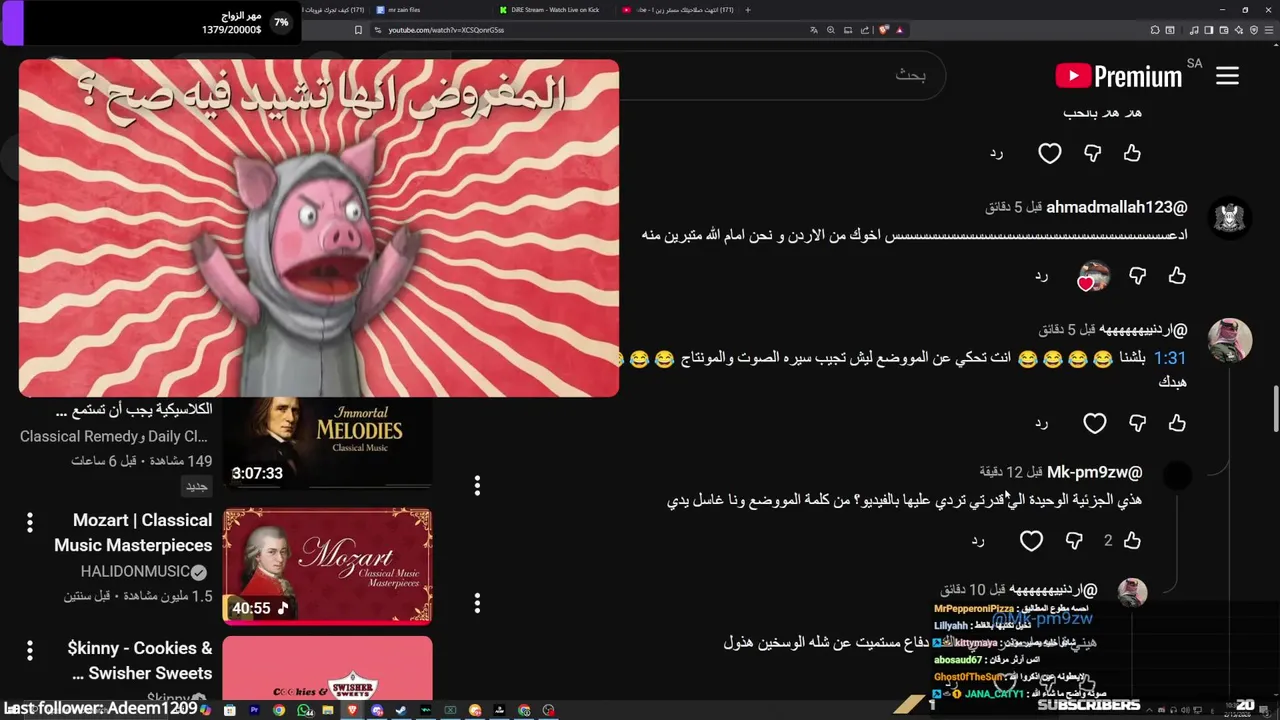This screenshot has height=720, width=1280.
Task: Open Steam from the taskbar
Action: pyautogui.click(x=401, y=710)
